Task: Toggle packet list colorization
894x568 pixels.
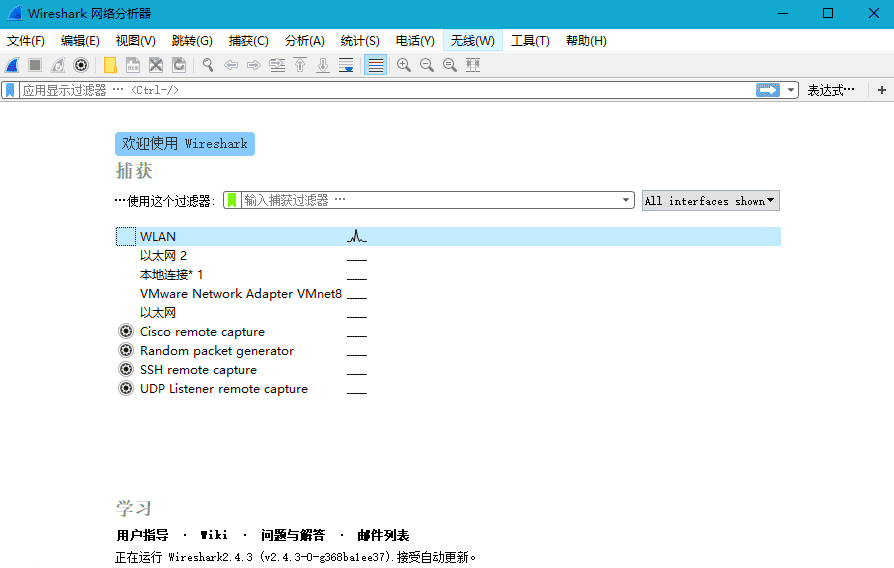Action: tap(375, 65)
